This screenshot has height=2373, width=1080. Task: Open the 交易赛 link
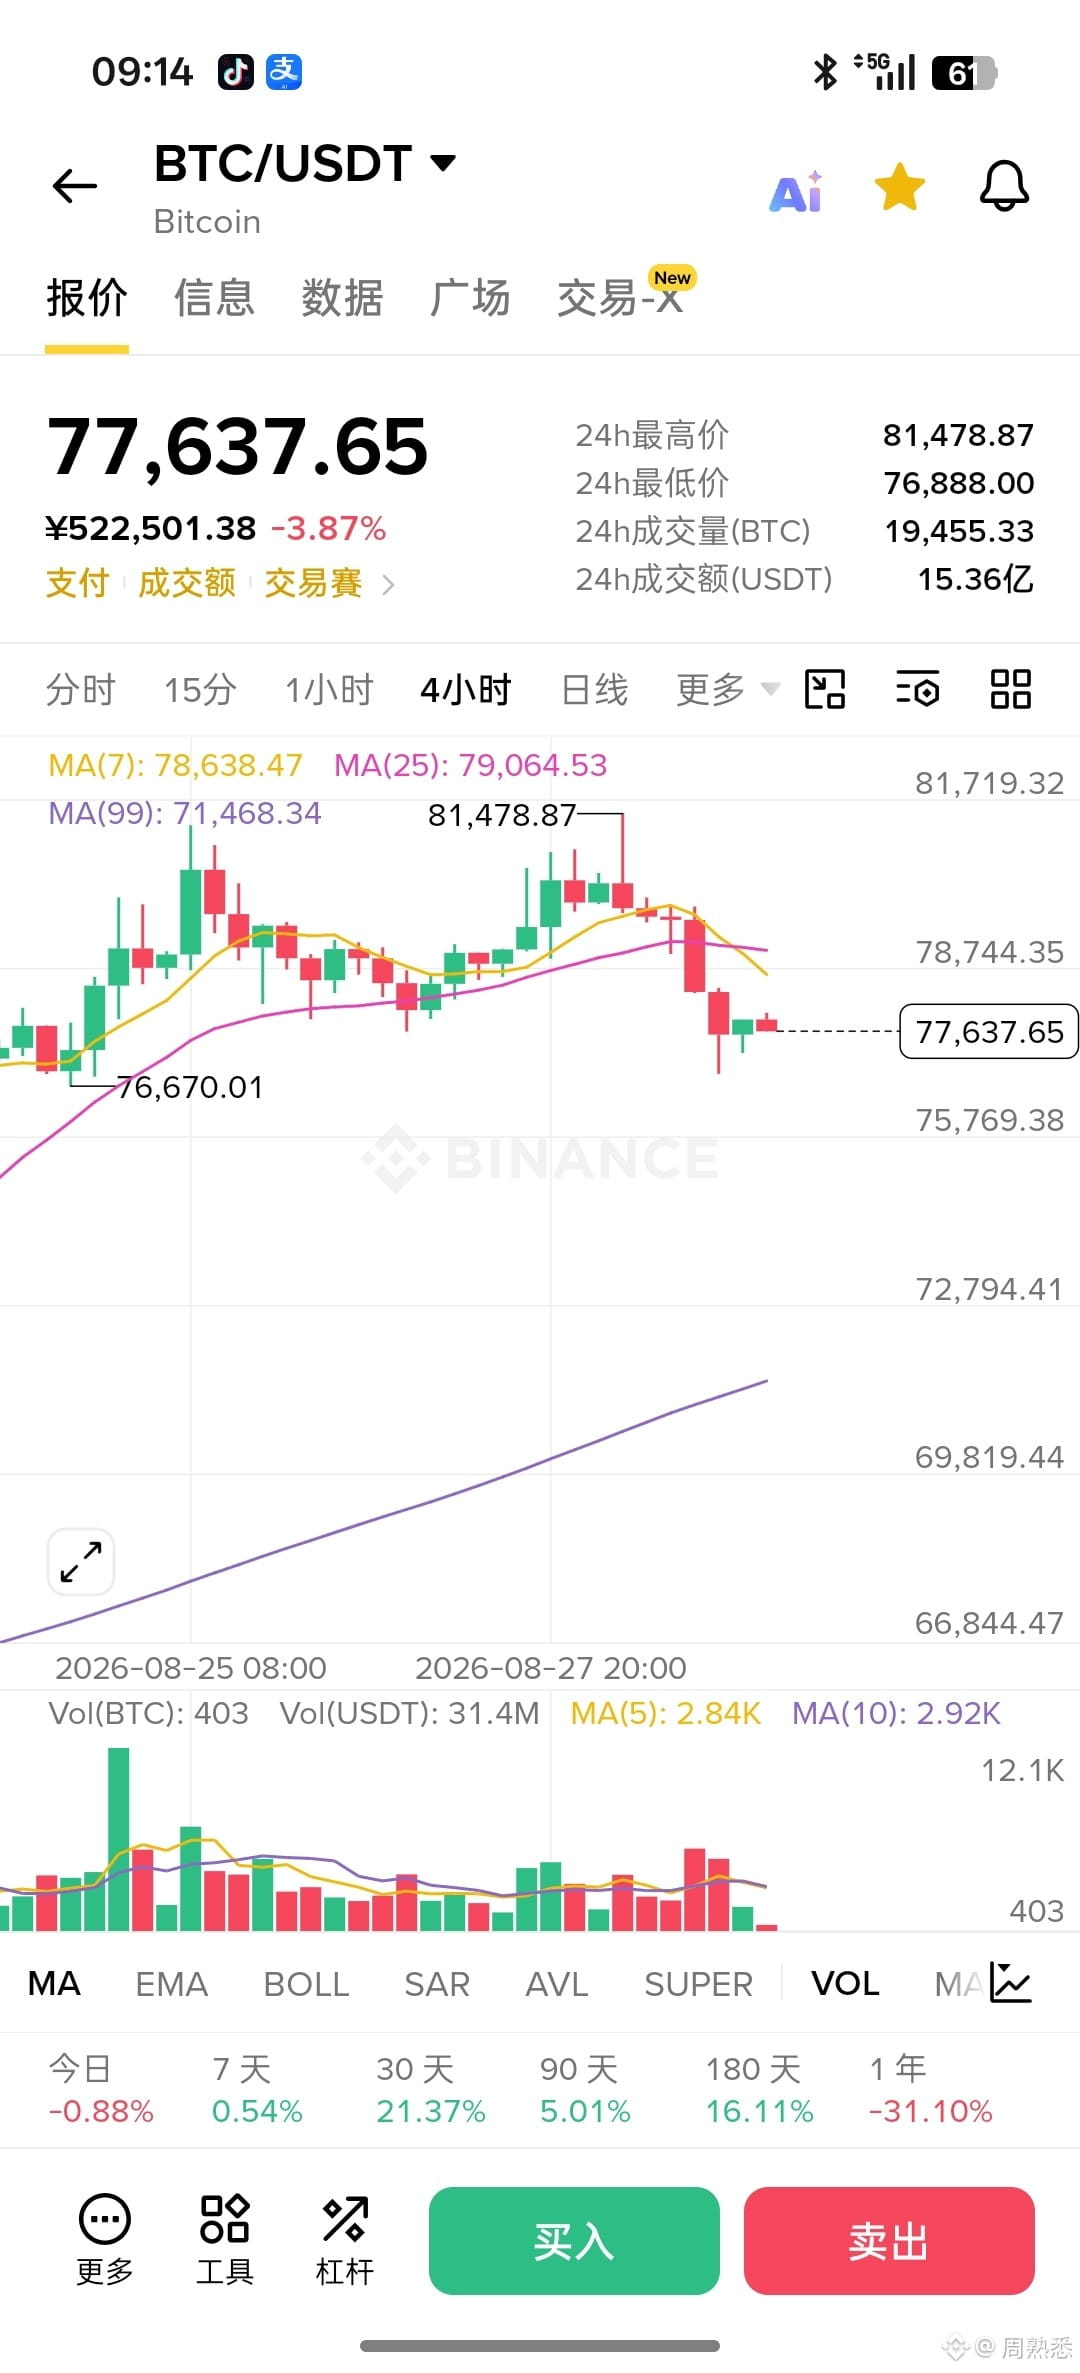pos(313,582)
